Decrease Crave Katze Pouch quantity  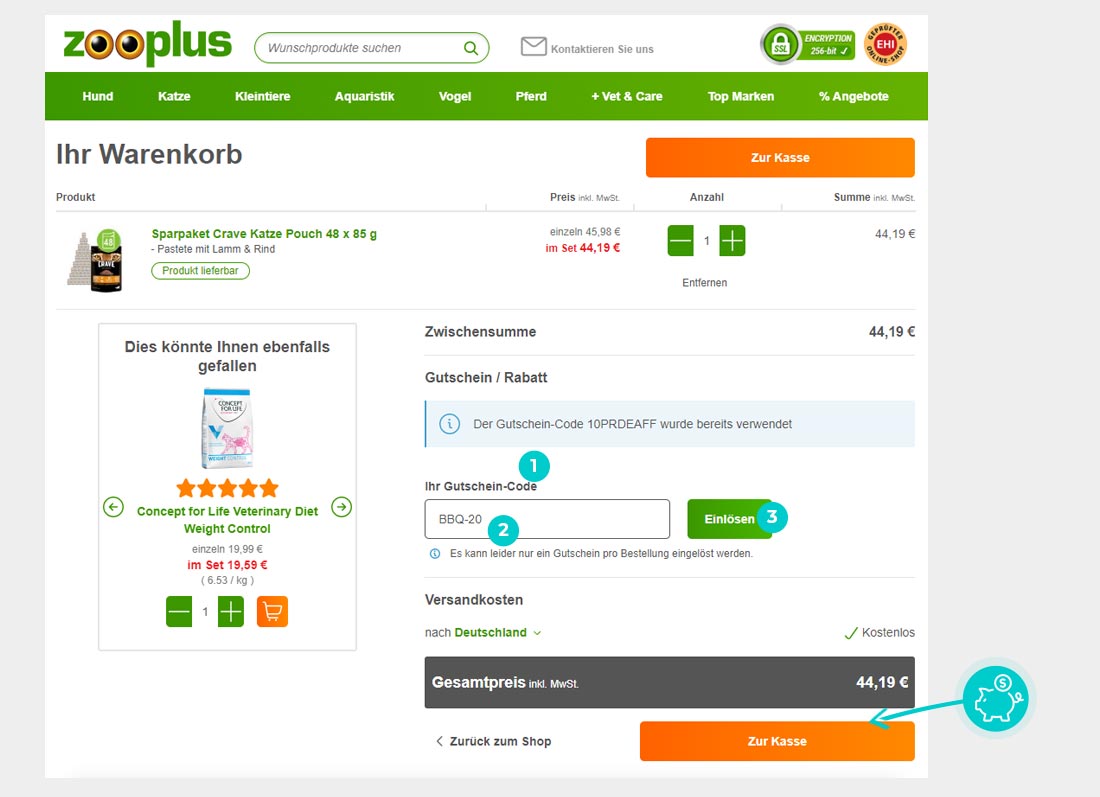(x=680, y=241)
